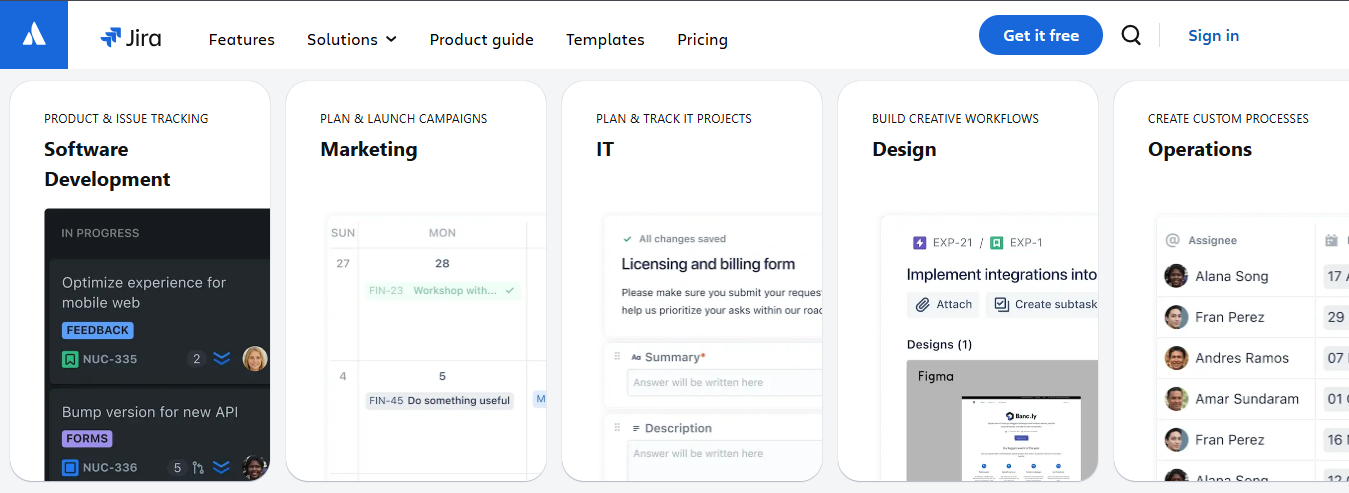Click the @ icon in Assignee header

click(1173, 240)
